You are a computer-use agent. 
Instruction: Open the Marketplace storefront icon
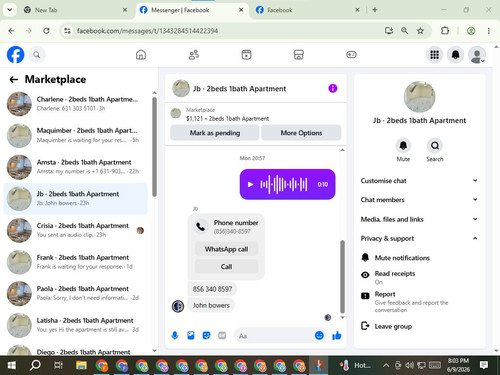click(299, 55)
